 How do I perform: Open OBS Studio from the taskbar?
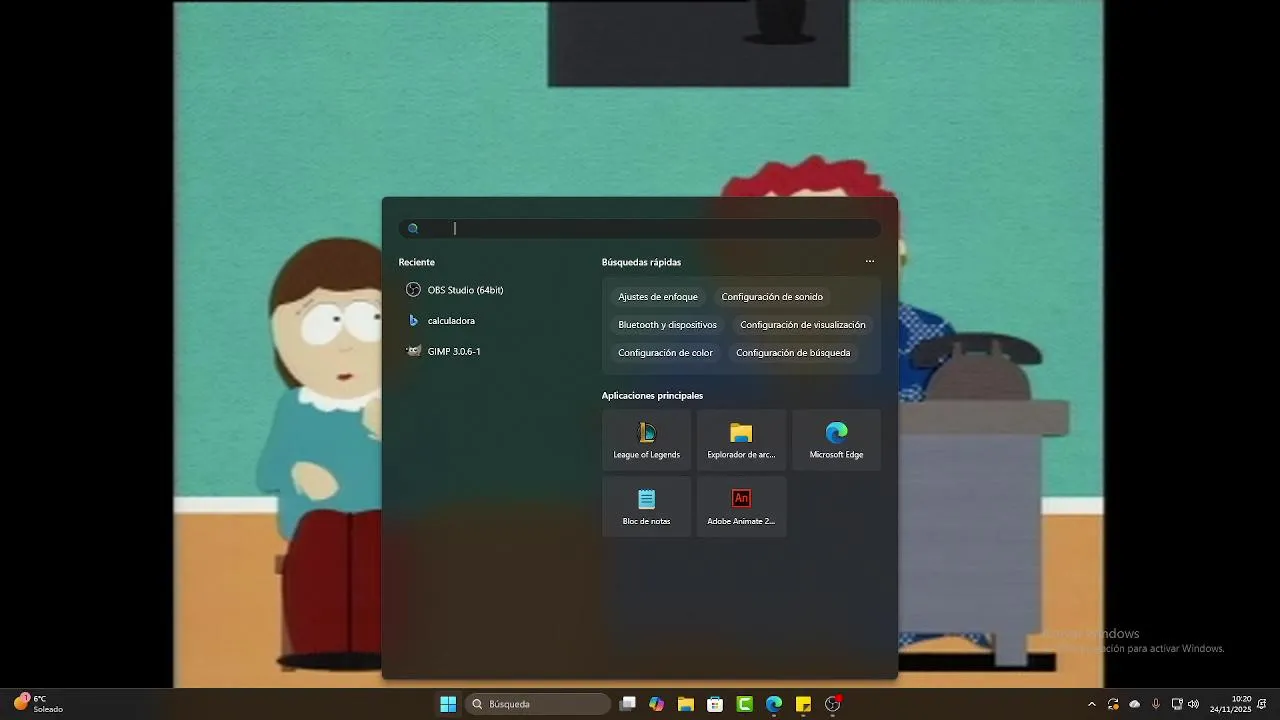[833, 704]
